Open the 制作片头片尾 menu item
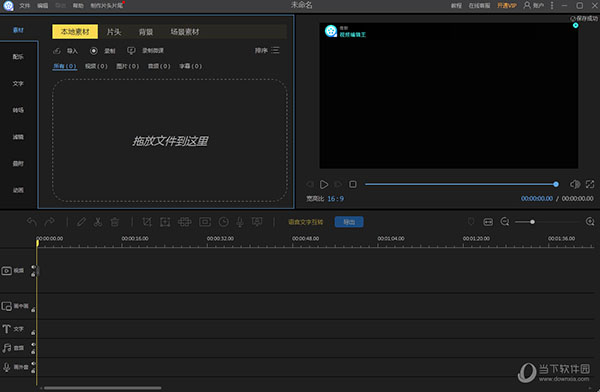The height and width of the screenshot is (392, 600). tap(107, 5)
